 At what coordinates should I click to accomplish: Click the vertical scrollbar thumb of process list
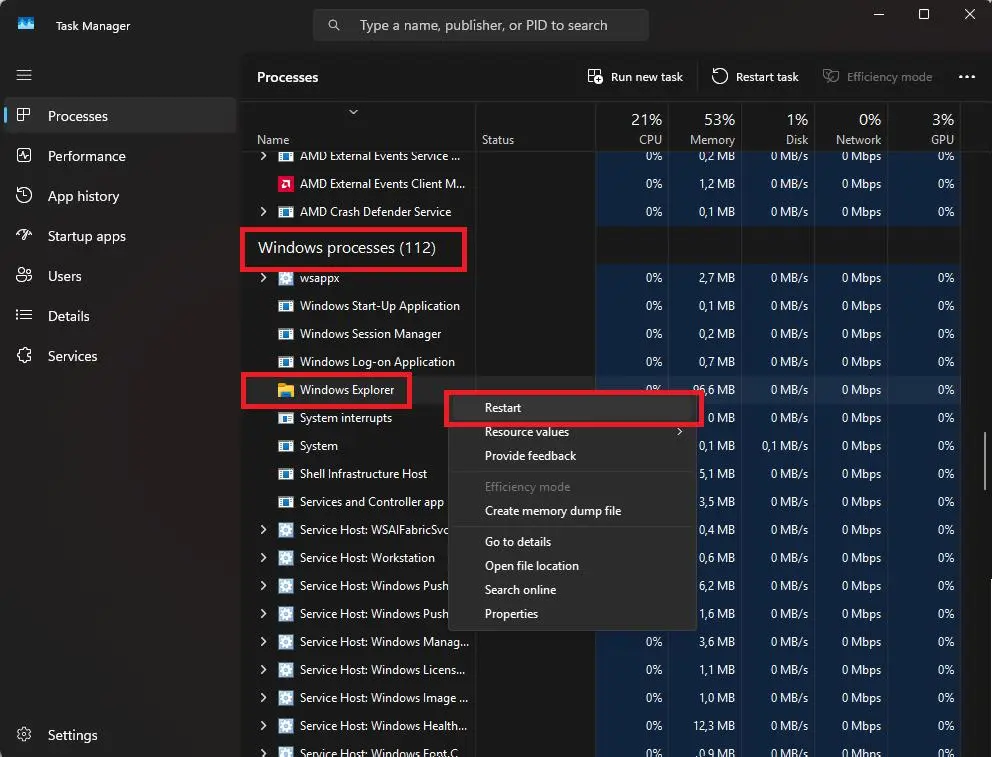985,460
